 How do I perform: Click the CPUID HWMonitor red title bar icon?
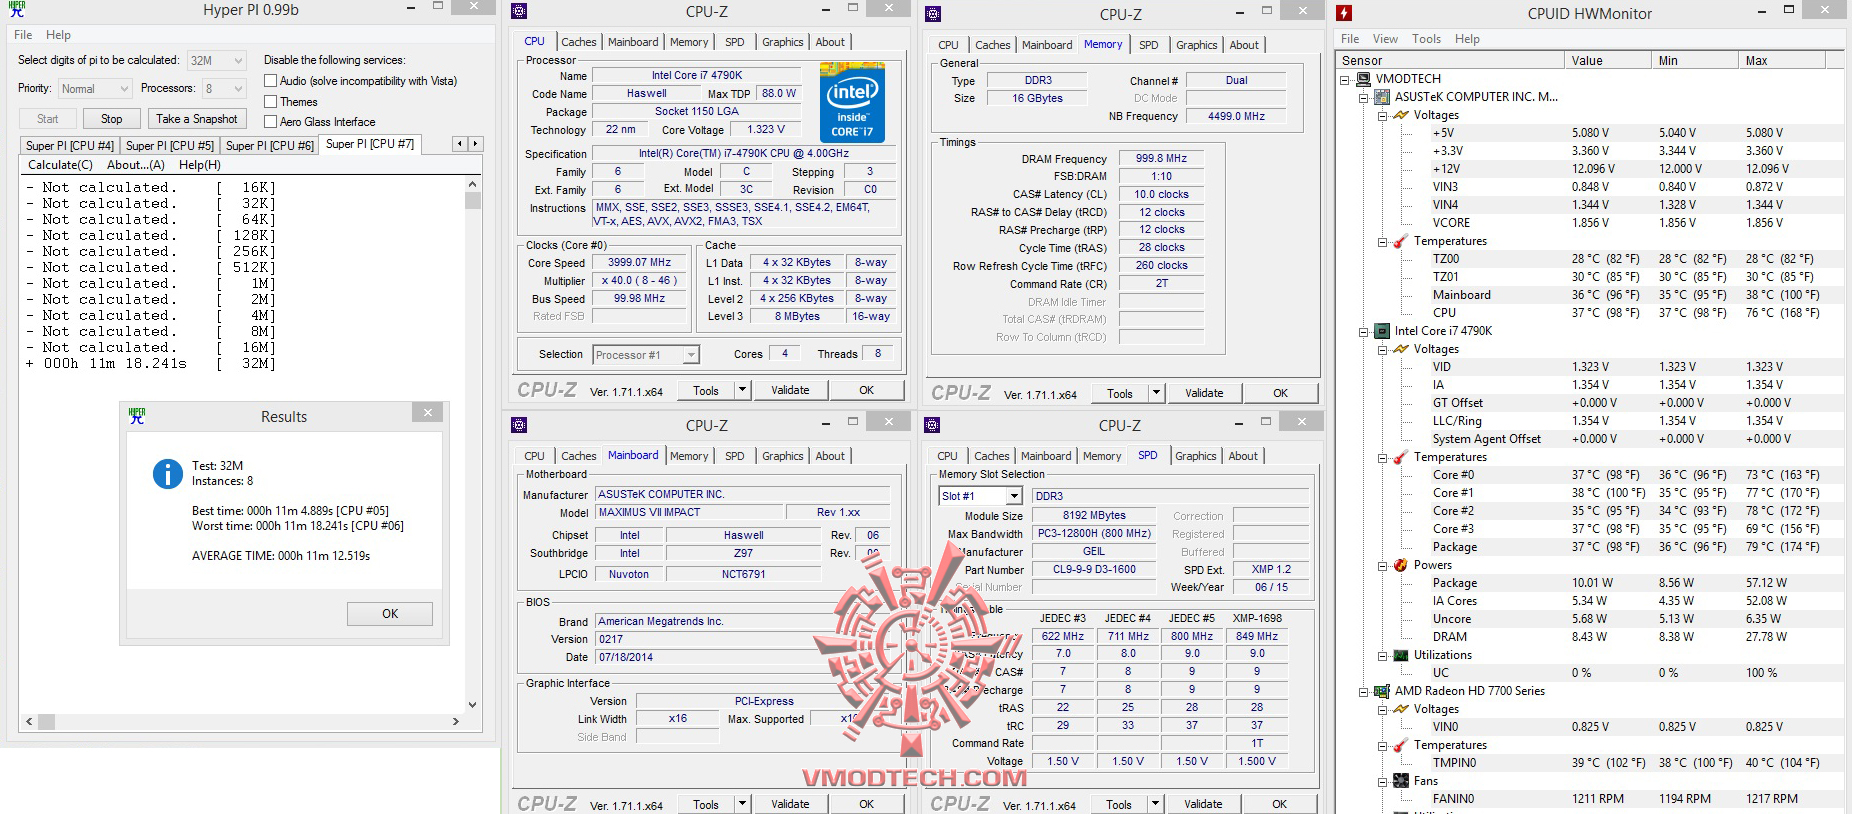pyautogui.click(x=1345, y=13)
